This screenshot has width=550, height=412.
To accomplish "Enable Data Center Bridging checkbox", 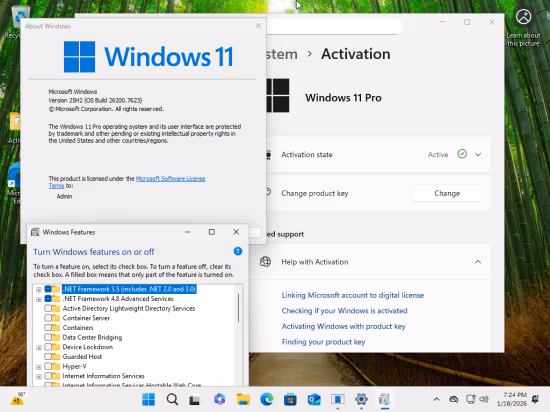I will click(48, 337).
